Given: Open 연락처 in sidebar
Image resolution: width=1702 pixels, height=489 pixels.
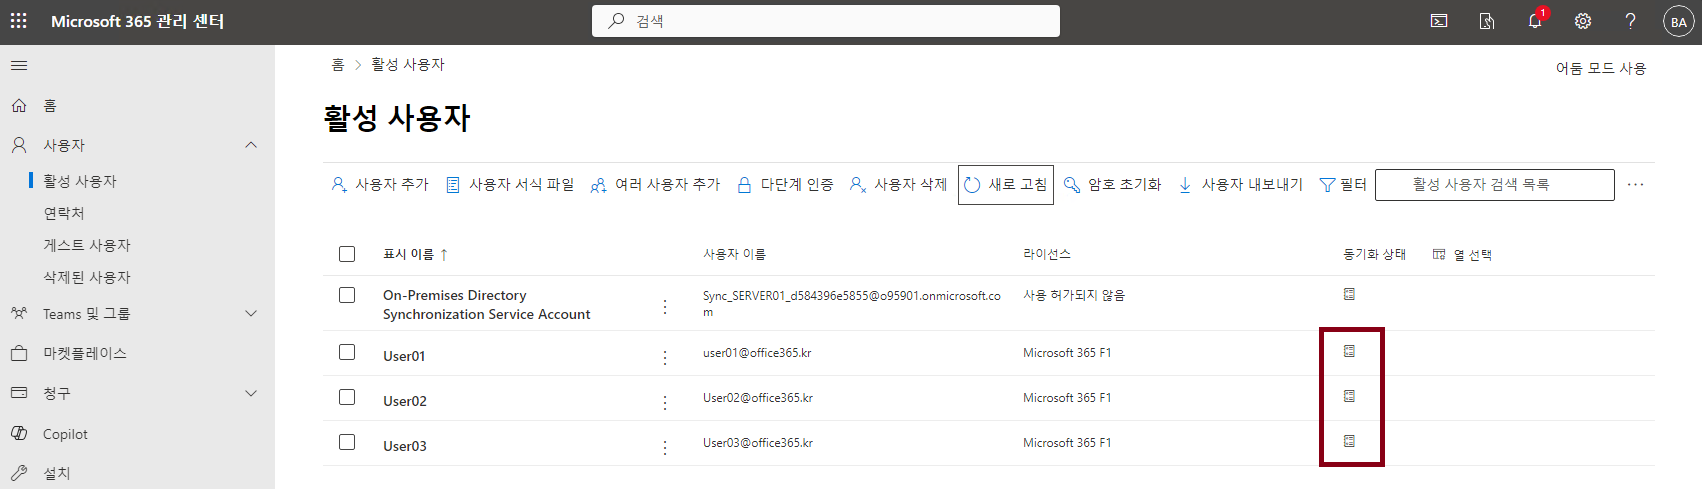Looking at the screenshot, I should (x=64, y=213).
